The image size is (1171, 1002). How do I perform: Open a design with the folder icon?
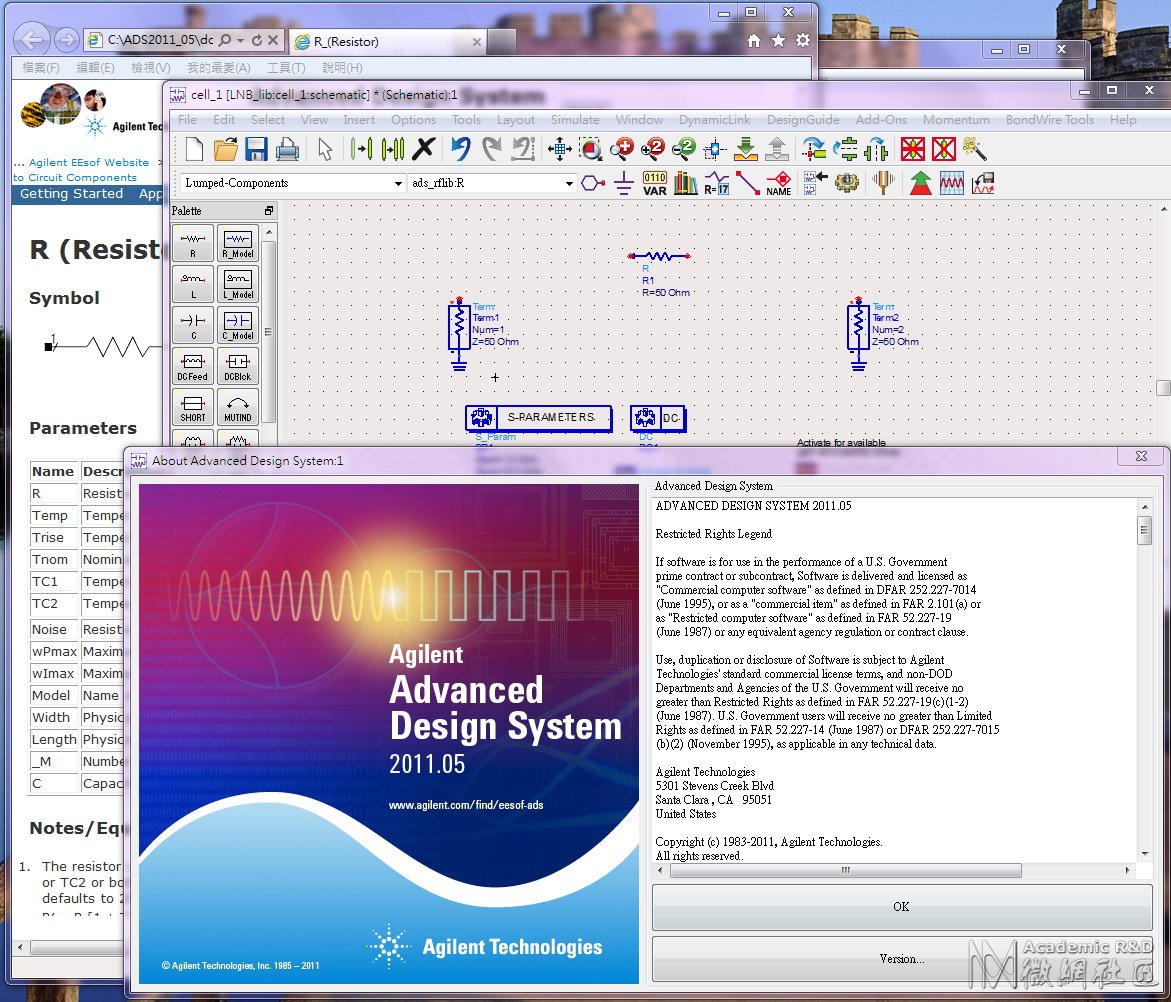(225, 149)
